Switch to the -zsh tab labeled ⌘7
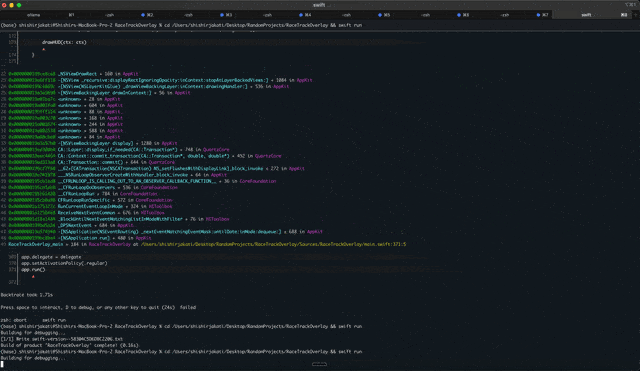Screen dimensions: 640x371 pos(513,15)
